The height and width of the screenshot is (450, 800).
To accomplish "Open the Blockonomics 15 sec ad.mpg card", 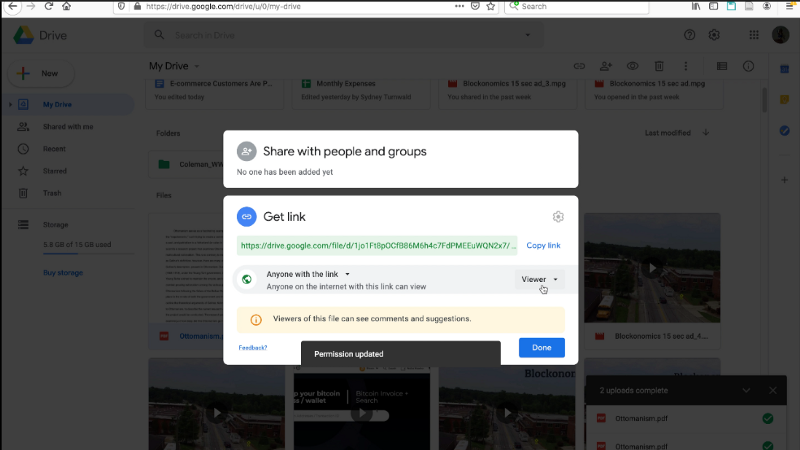I will (654, 93).
